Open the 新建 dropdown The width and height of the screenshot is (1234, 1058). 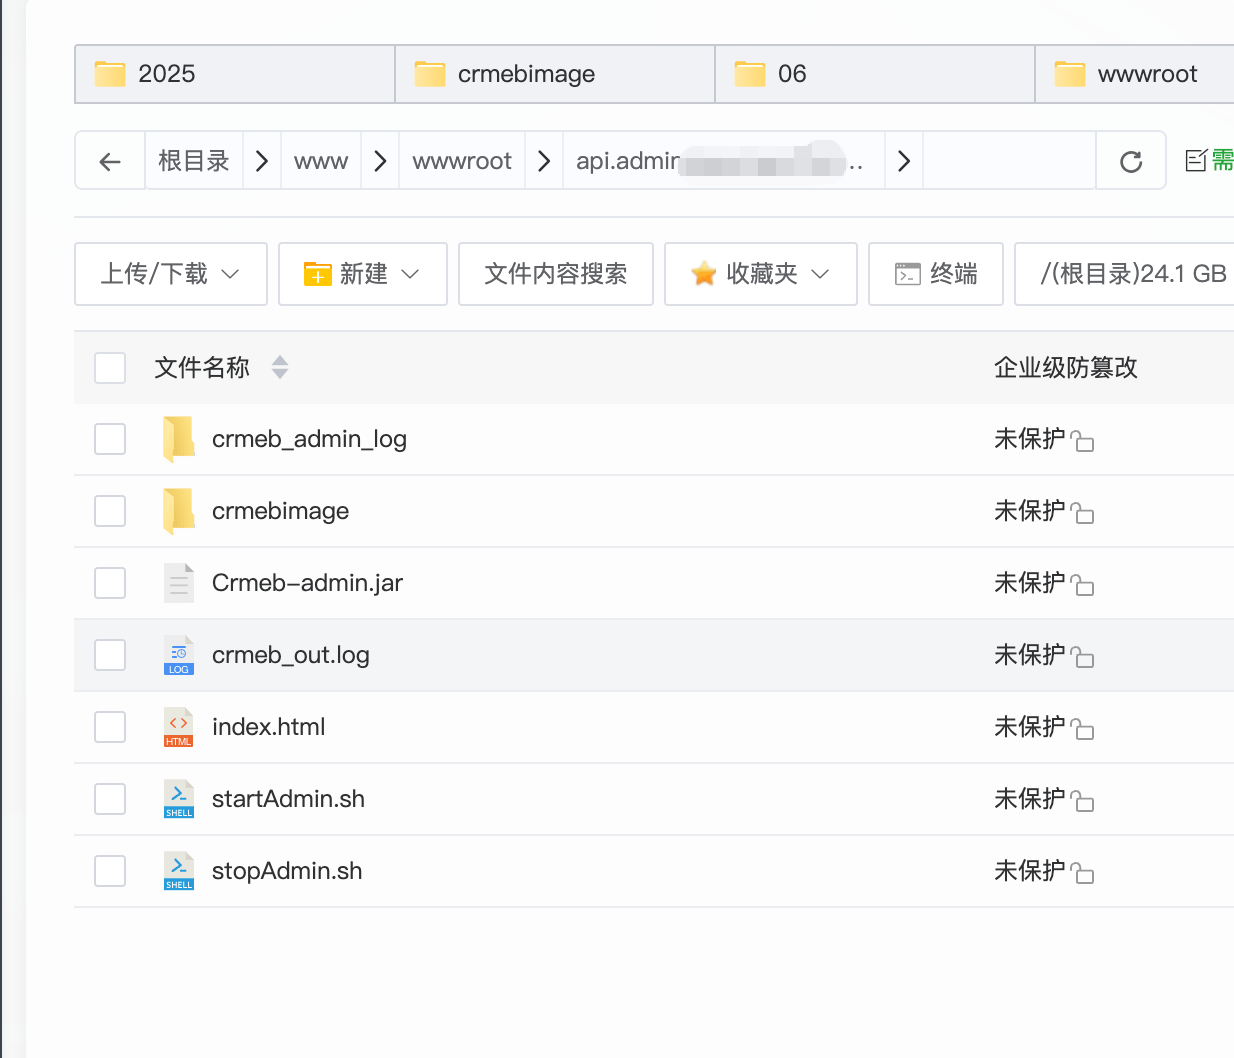click(x=363, y=274)
